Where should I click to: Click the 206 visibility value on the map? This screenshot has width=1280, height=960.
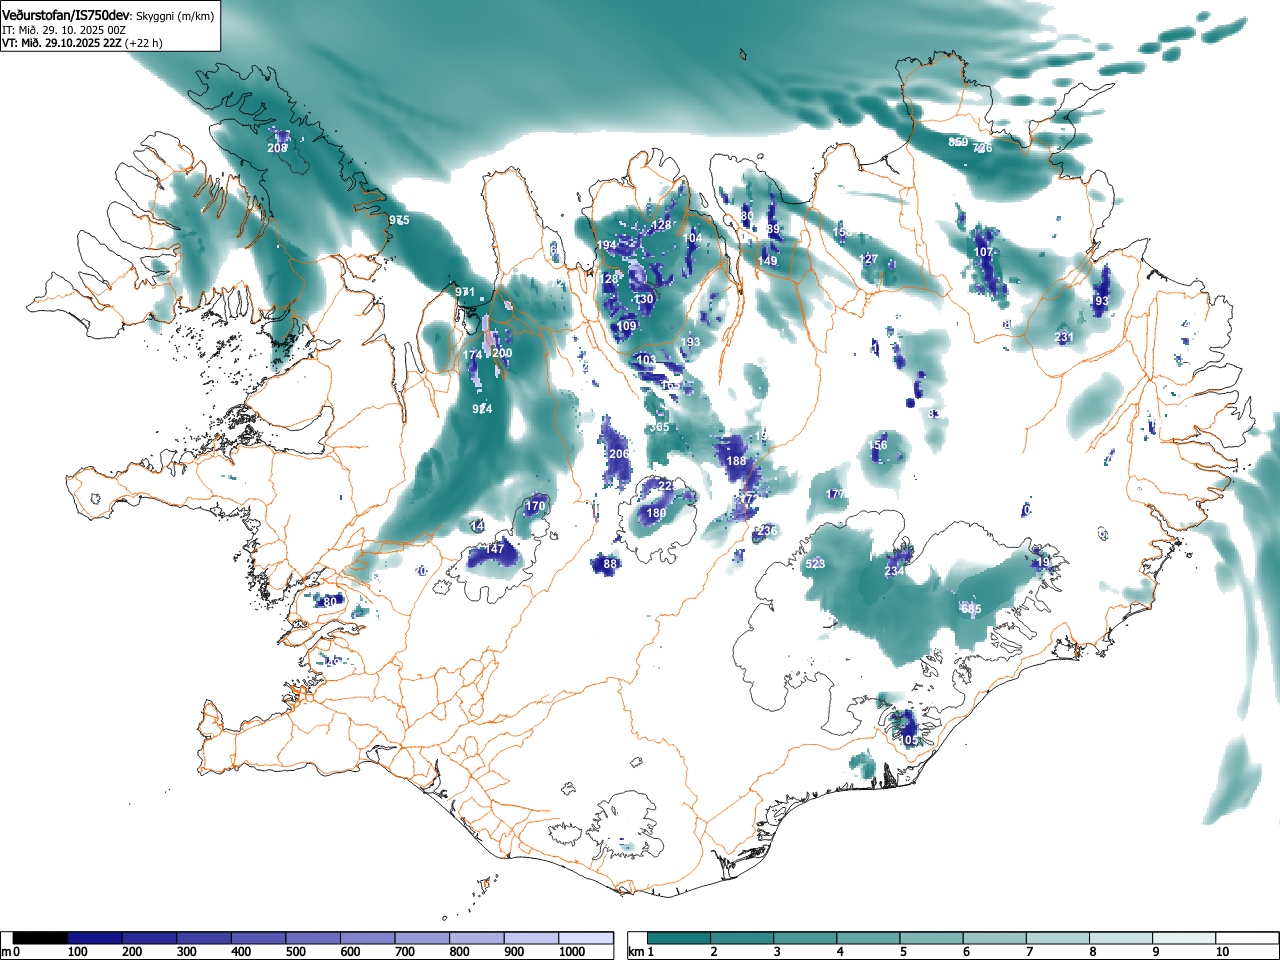point(619,454)
